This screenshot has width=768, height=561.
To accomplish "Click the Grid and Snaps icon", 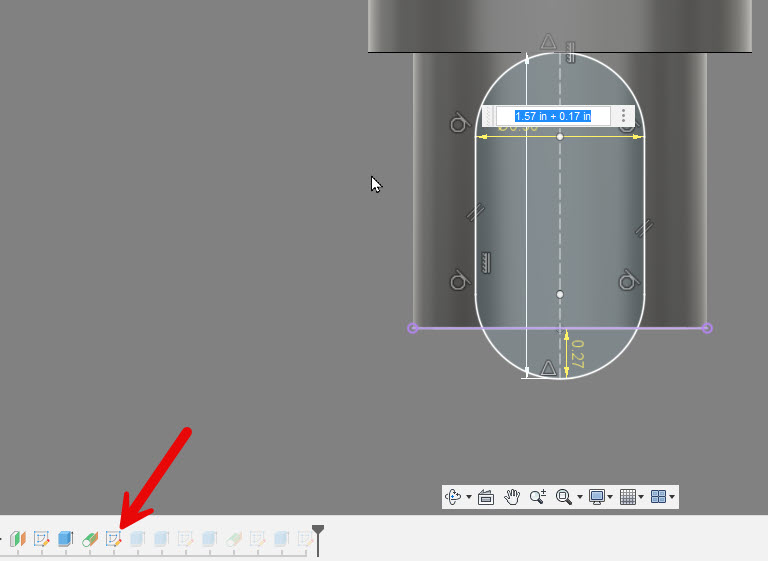I will (627, 497).
